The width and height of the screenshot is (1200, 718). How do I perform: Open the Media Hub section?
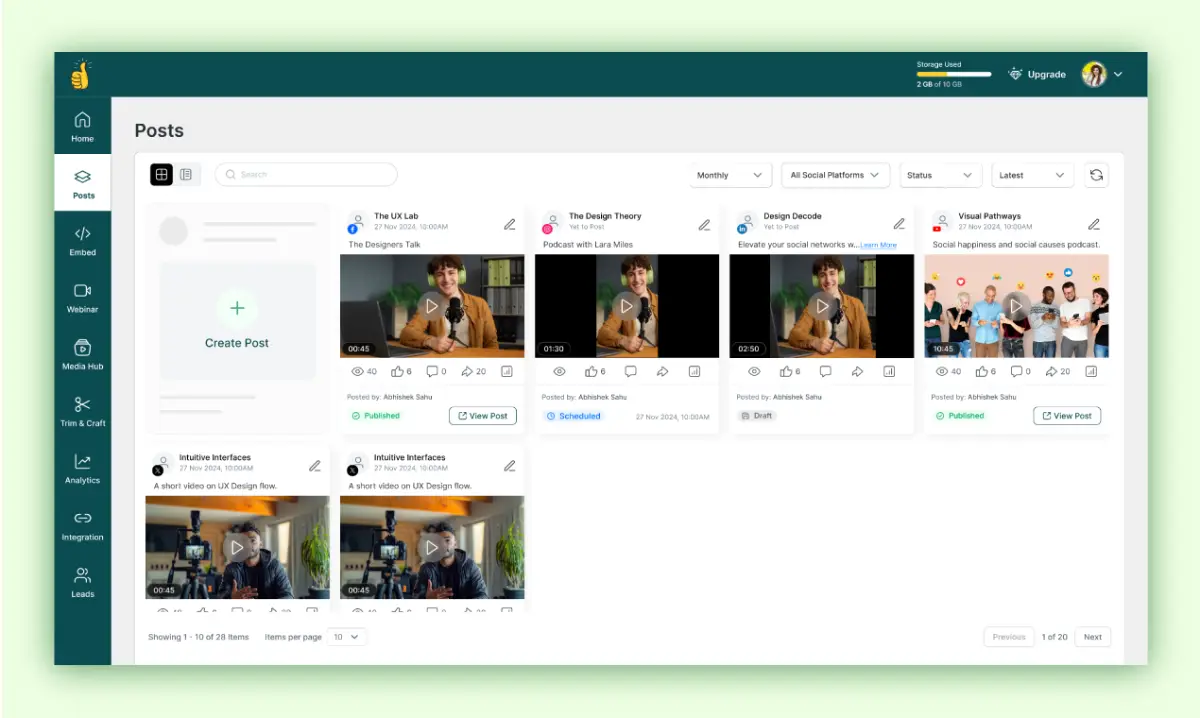[x=82, y=355]
